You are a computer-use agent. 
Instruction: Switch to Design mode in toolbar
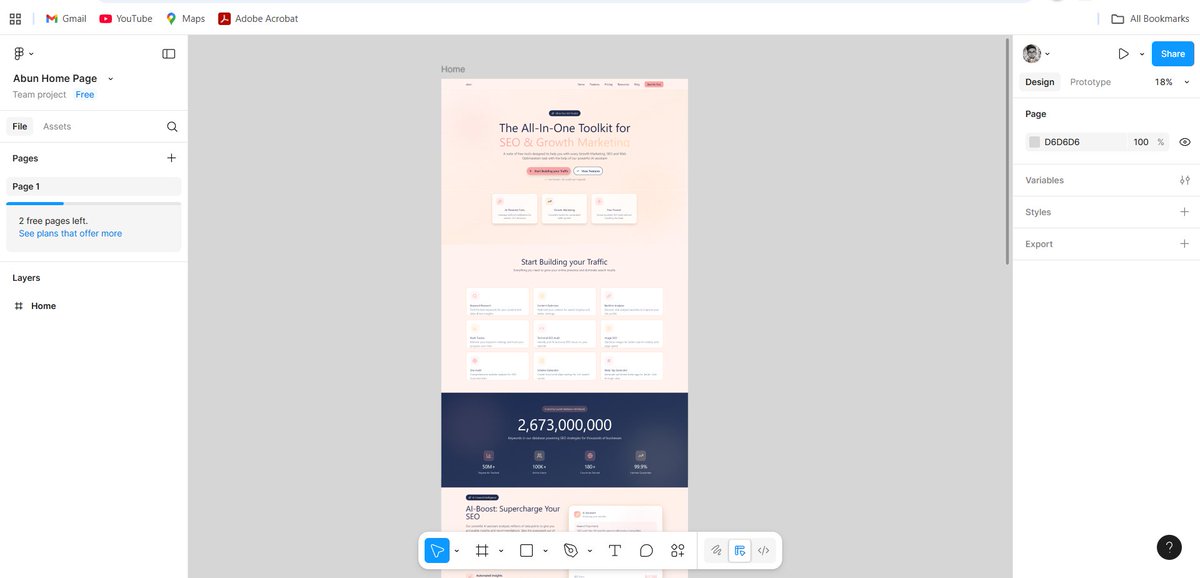(740, 550)
